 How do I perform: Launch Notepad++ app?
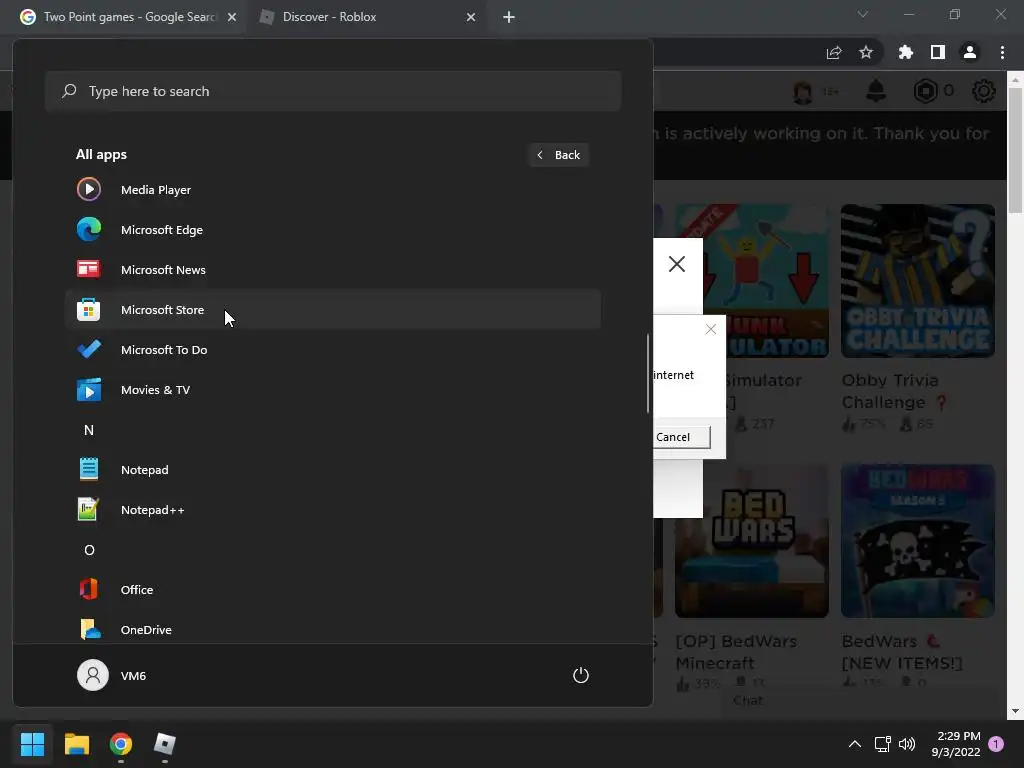point(332,509)
